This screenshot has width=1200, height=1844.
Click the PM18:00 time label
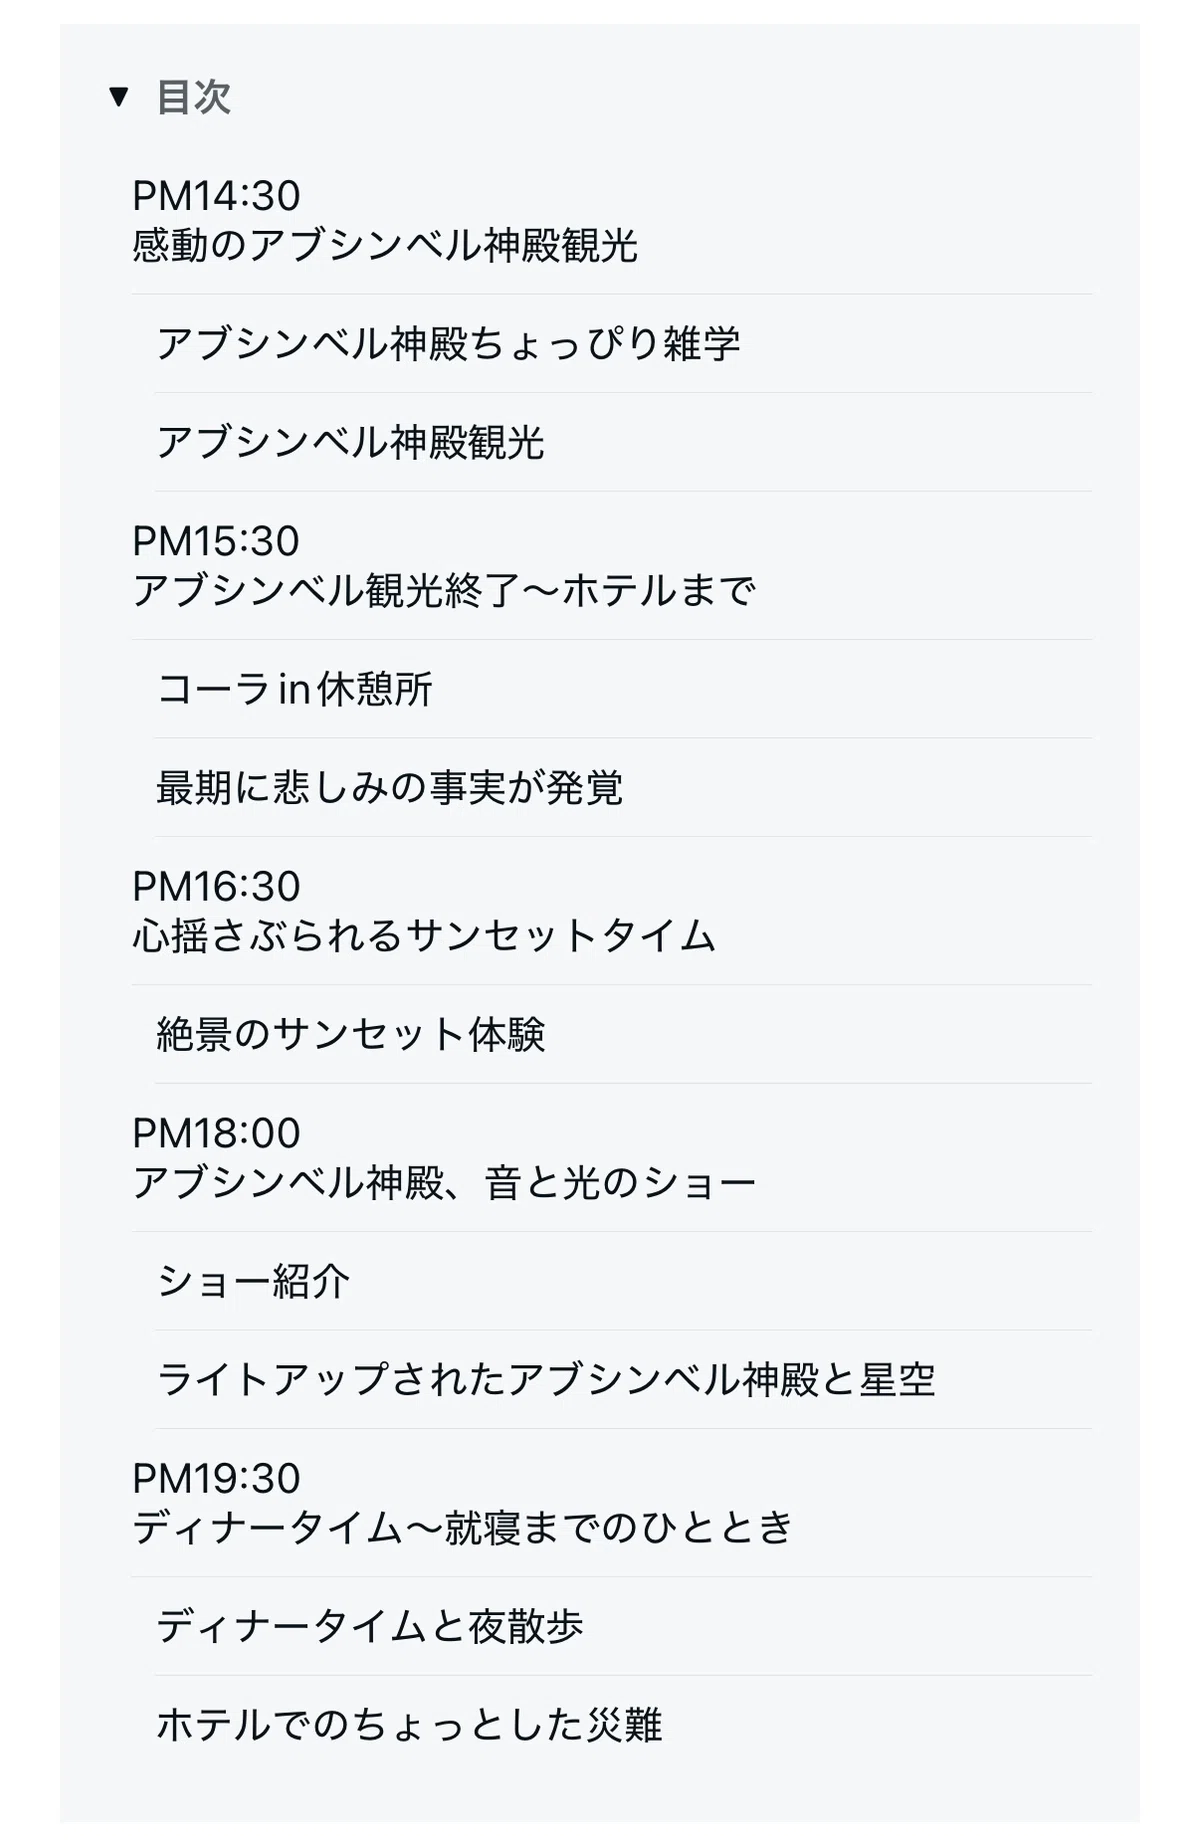pyautogui.click(x=216, y=1133)
